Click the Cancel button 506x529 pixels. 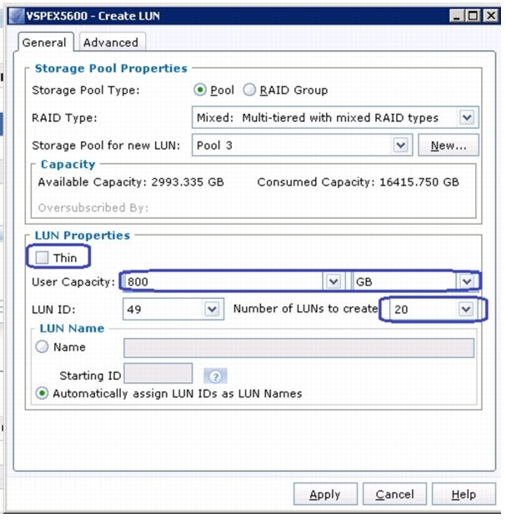tap(395, 495)
